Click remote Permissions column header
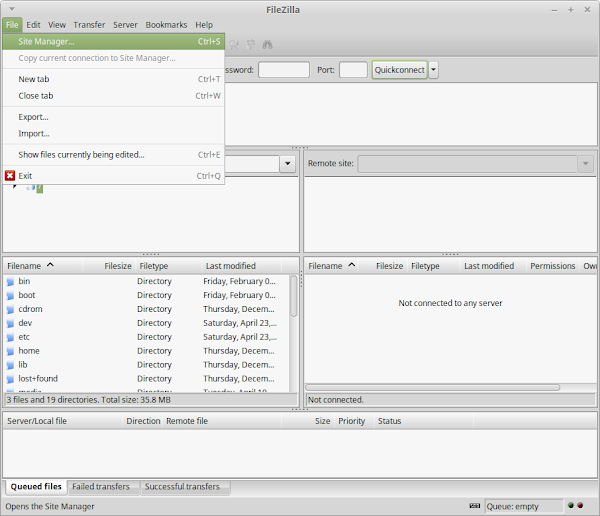 pyautogui.click(x=553, y=266)
